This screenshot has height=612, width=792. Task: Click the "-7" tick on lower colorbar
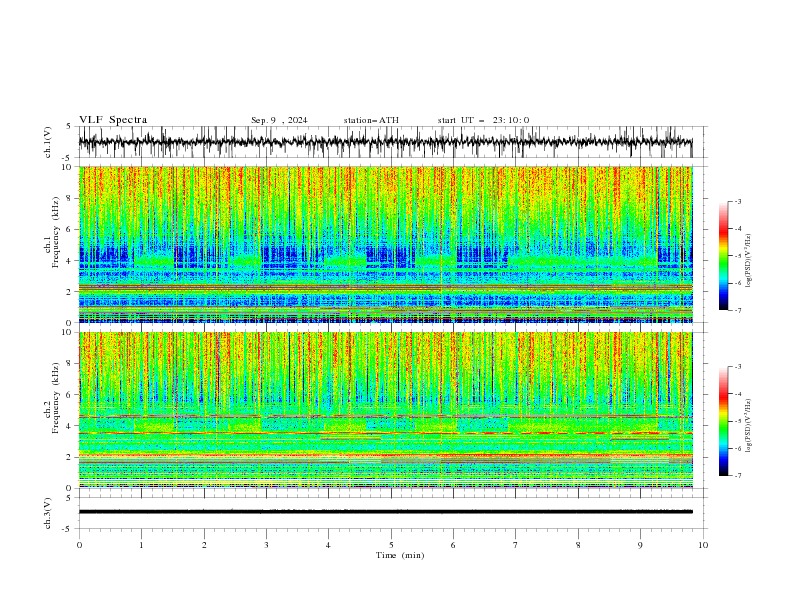[737, 476]
